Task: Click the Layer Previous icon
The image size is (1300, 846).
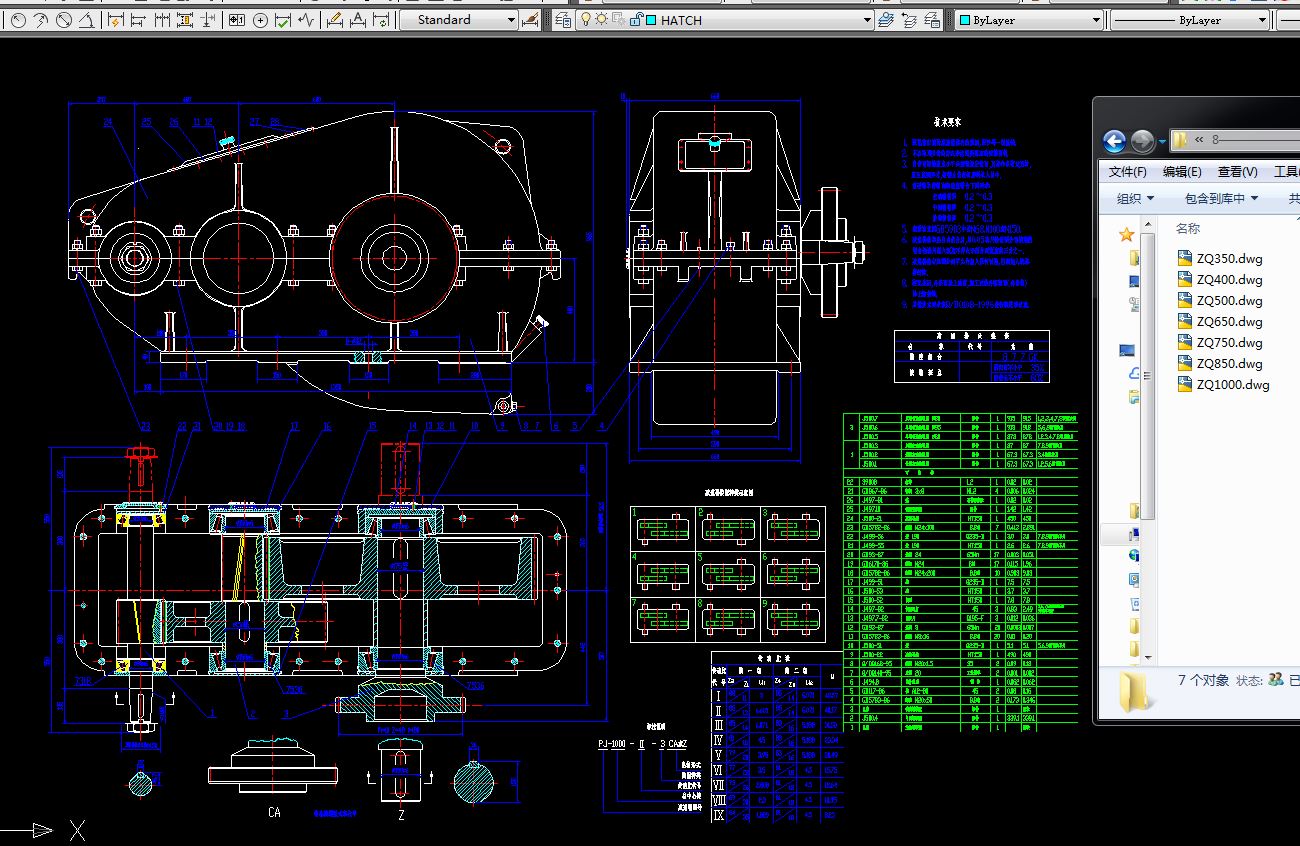Action: pos(909,20)
